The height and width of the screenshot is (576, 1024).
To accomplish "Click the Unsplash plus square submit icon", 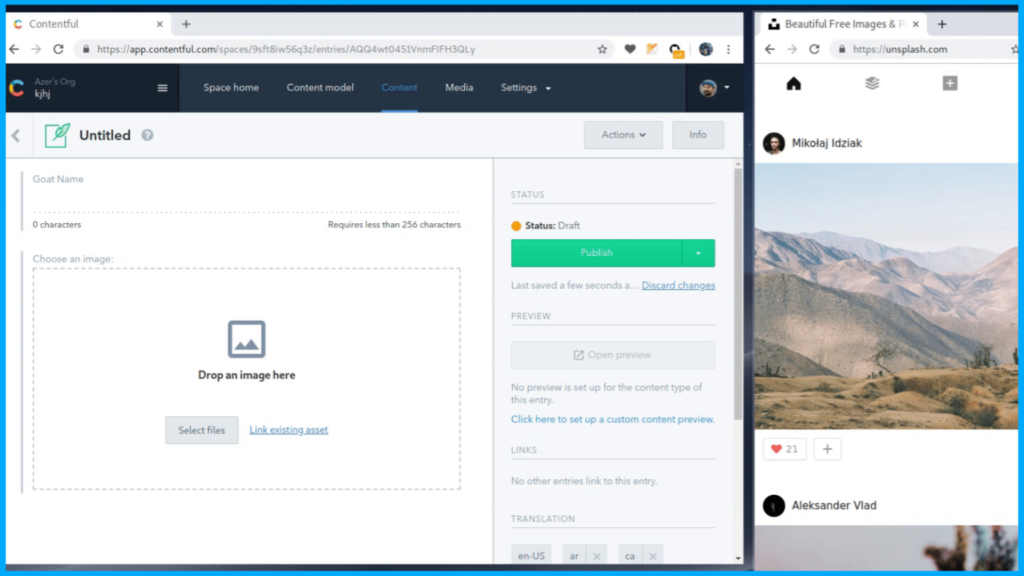I will pyautogui.click(x=949, y=84).
